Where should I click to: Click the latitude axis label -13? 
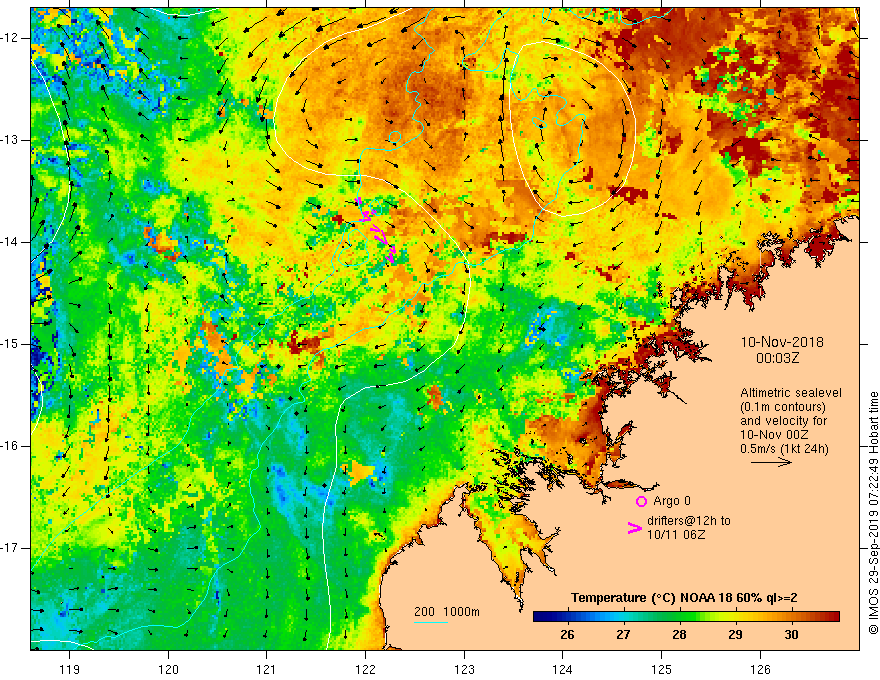11,140
